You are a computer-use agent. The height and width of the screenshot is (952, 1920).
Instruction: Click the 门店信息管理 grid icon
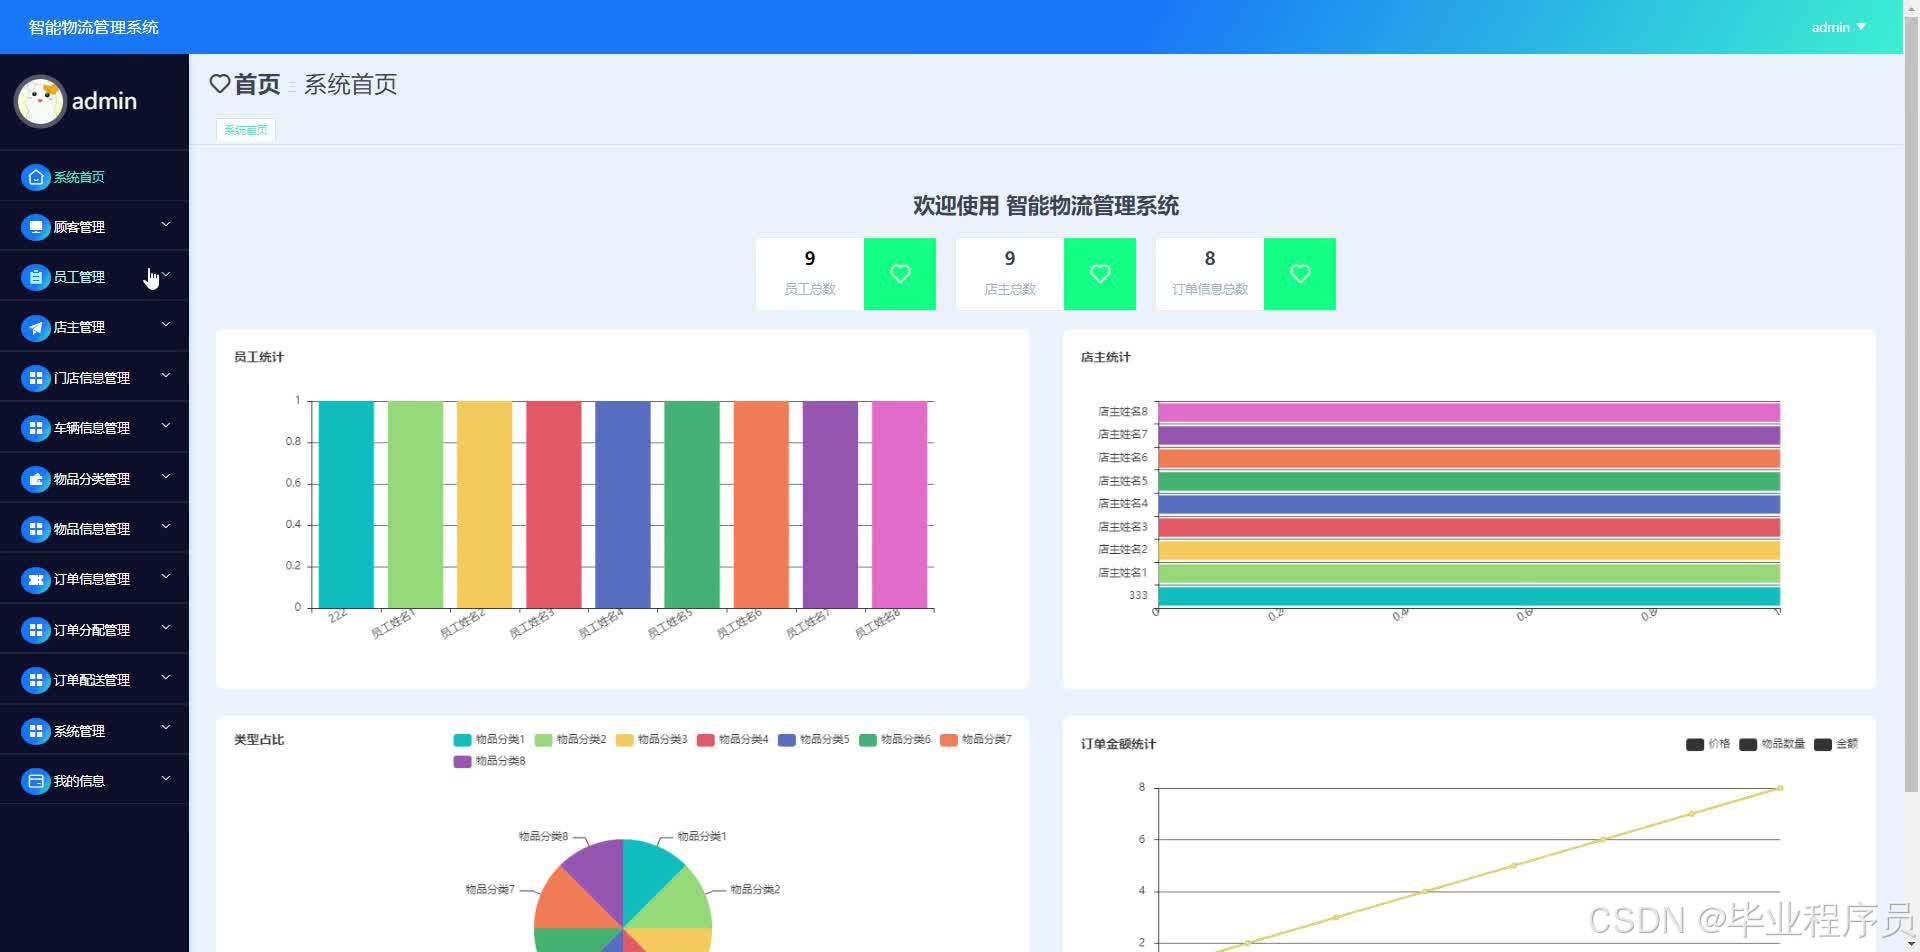tap(36, 378)
